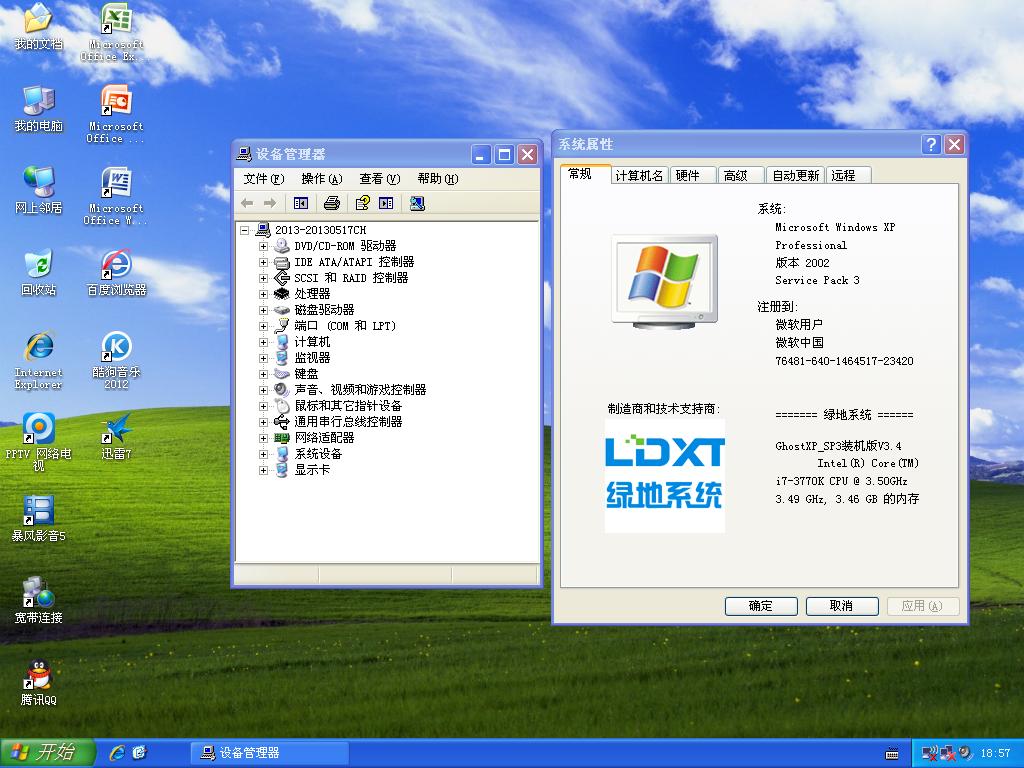Expand the DVD/CD-ROM 驱动器 node
Image resolution: width=1024 pixels, height=768 pixels.
(263, 246)
